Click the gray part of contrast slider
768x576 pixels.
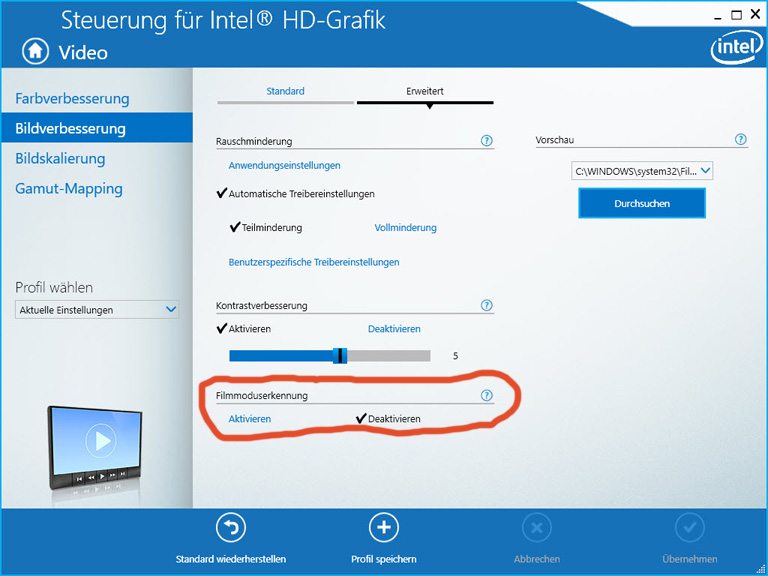[389, 356]
